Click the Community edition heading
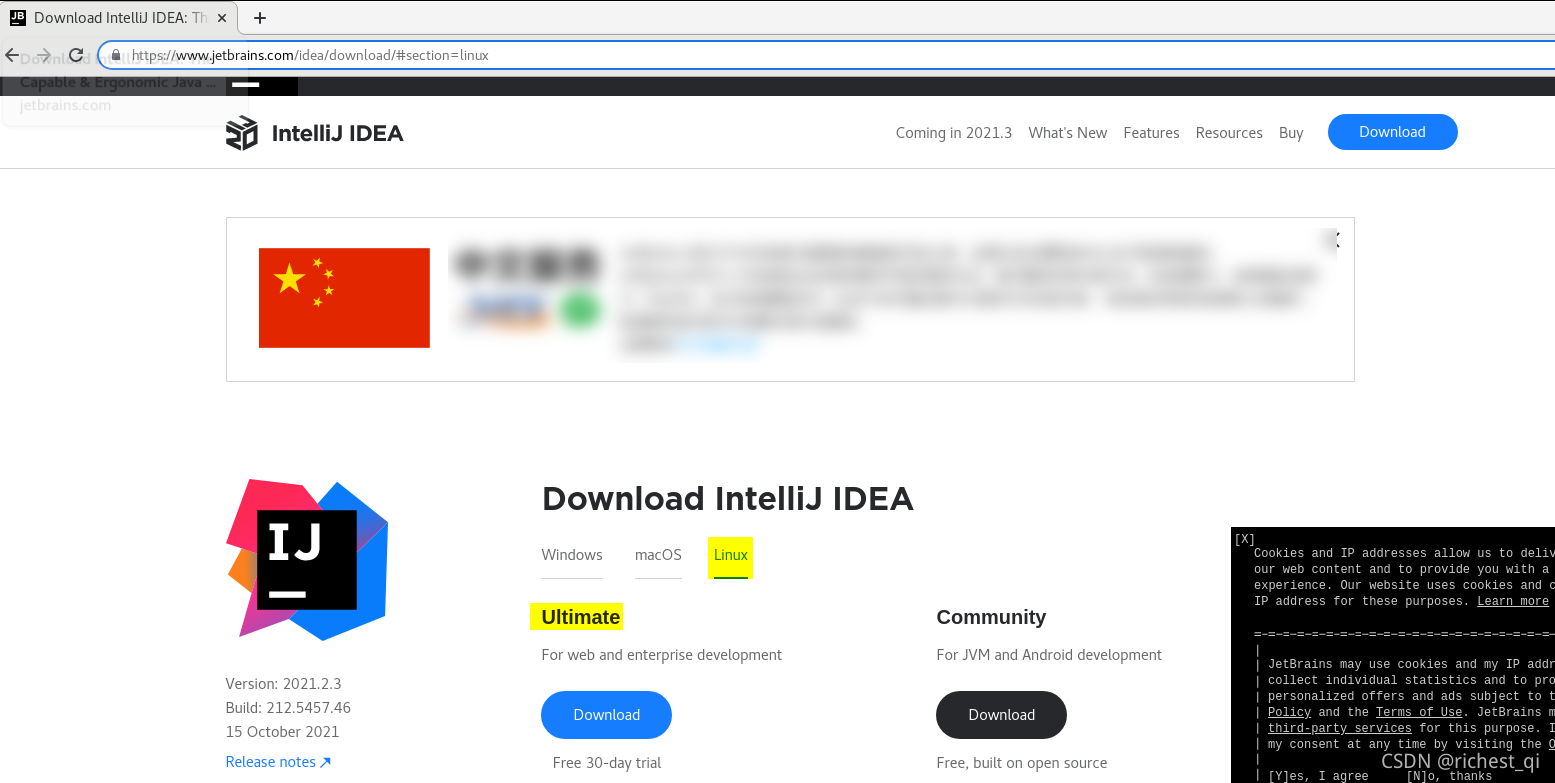The image size is (1555, 783). coord(991,617)
